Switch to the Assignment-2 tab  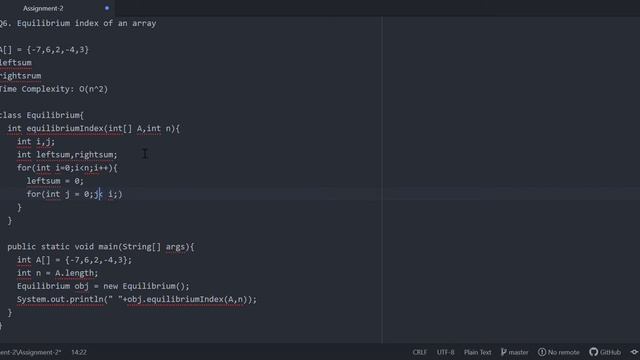click(x=43, y=8)
